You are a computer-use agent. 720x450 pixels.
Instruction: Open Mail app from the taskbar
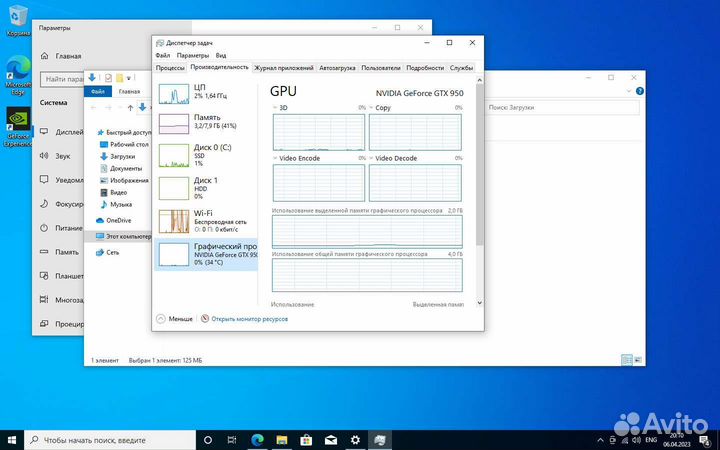tap(331, 440)
